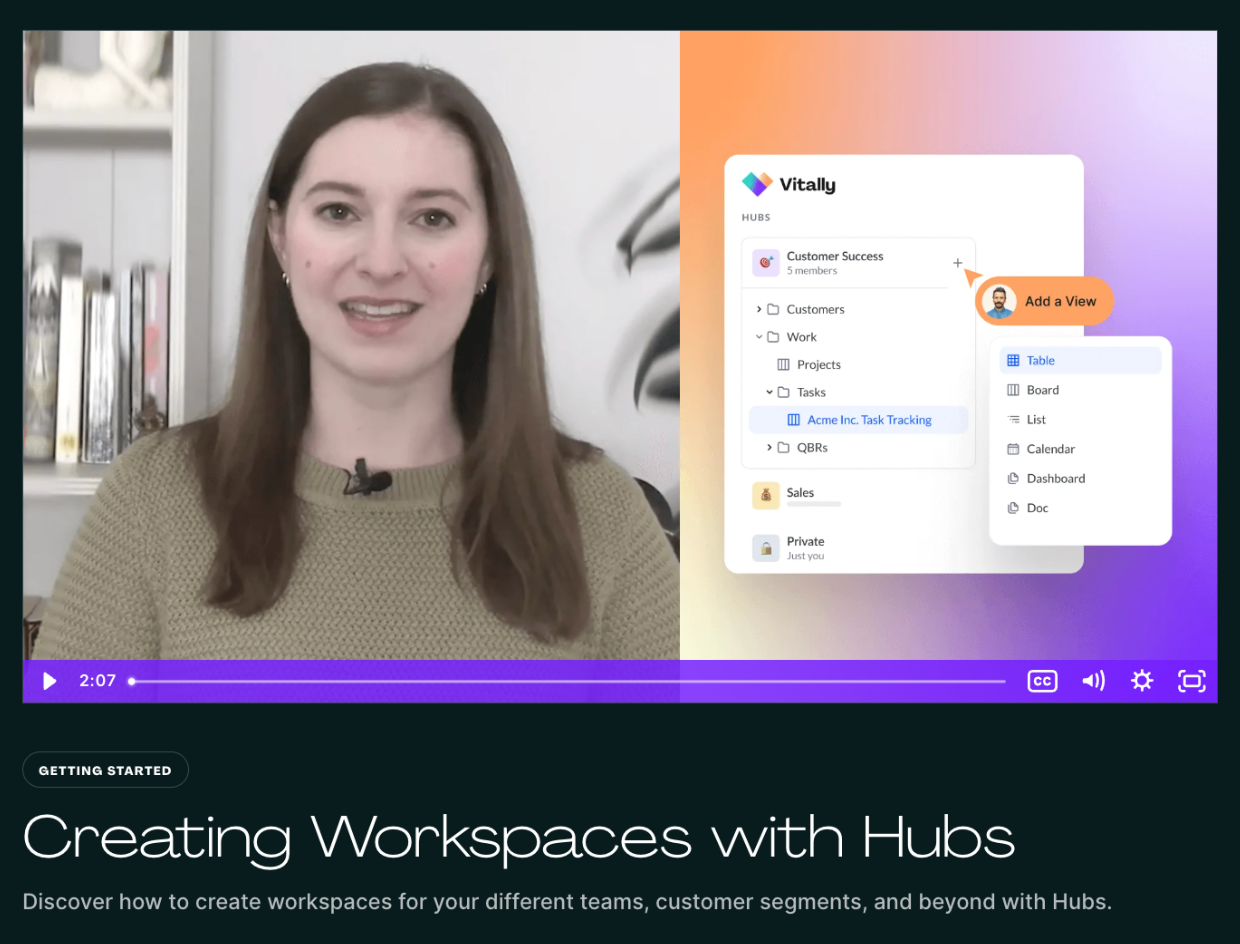Viewport: 1240px width, 944px height.
Task: Click the Add a View bubble
Action: pyautogui.click(x=1044, y=301)
